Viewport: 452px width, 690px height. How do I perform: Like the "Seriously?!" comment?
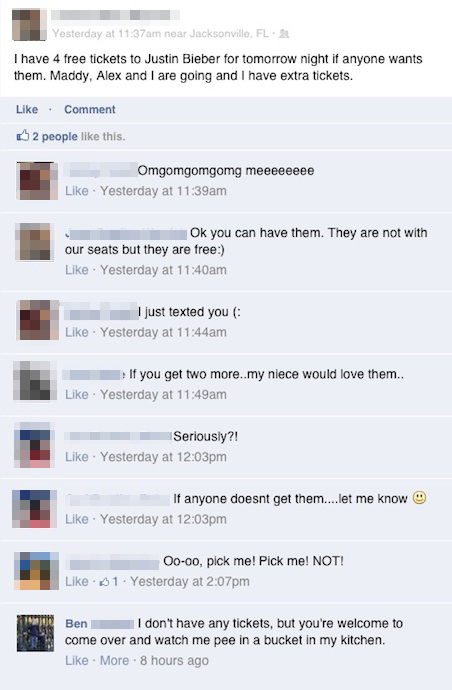[77, 457]
